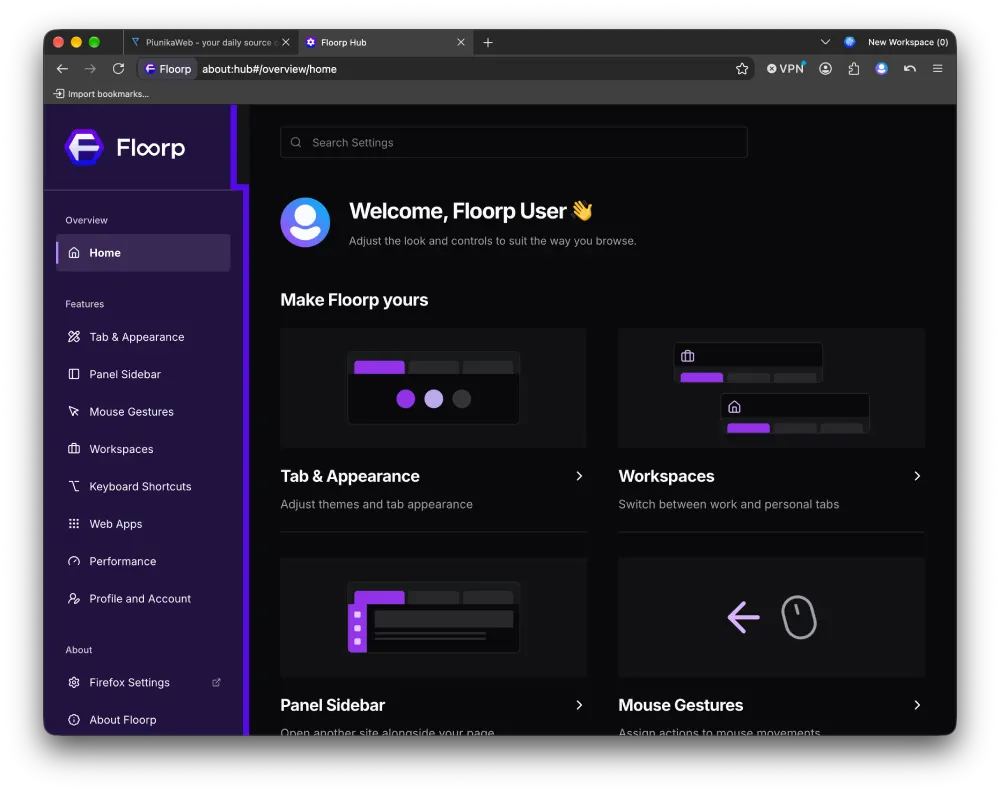Click the forward navigation arrow
Image resolution: width=1000 pixels, height=793 pixels.
[x=91, y=69]
